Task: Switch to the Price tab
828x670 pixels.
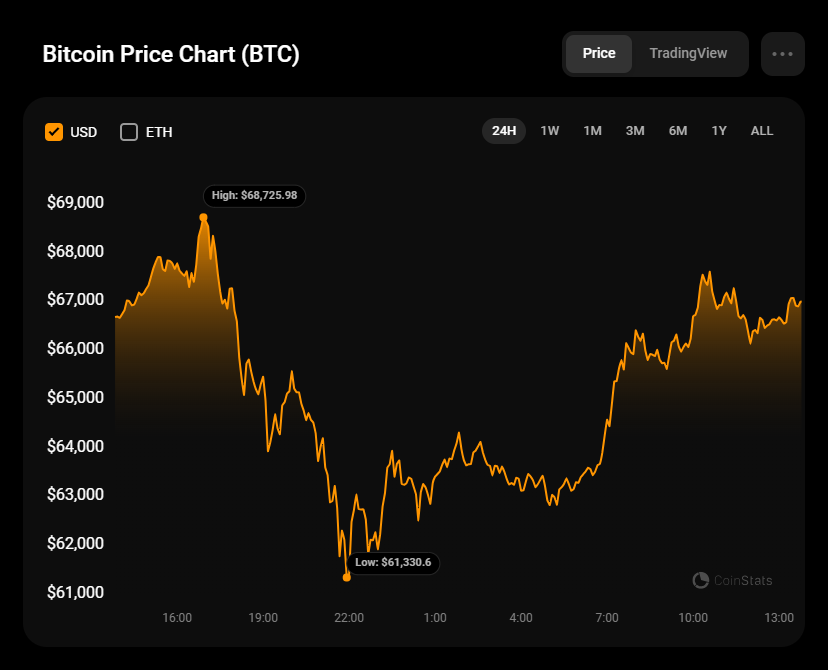Action: tap(599, 54)
